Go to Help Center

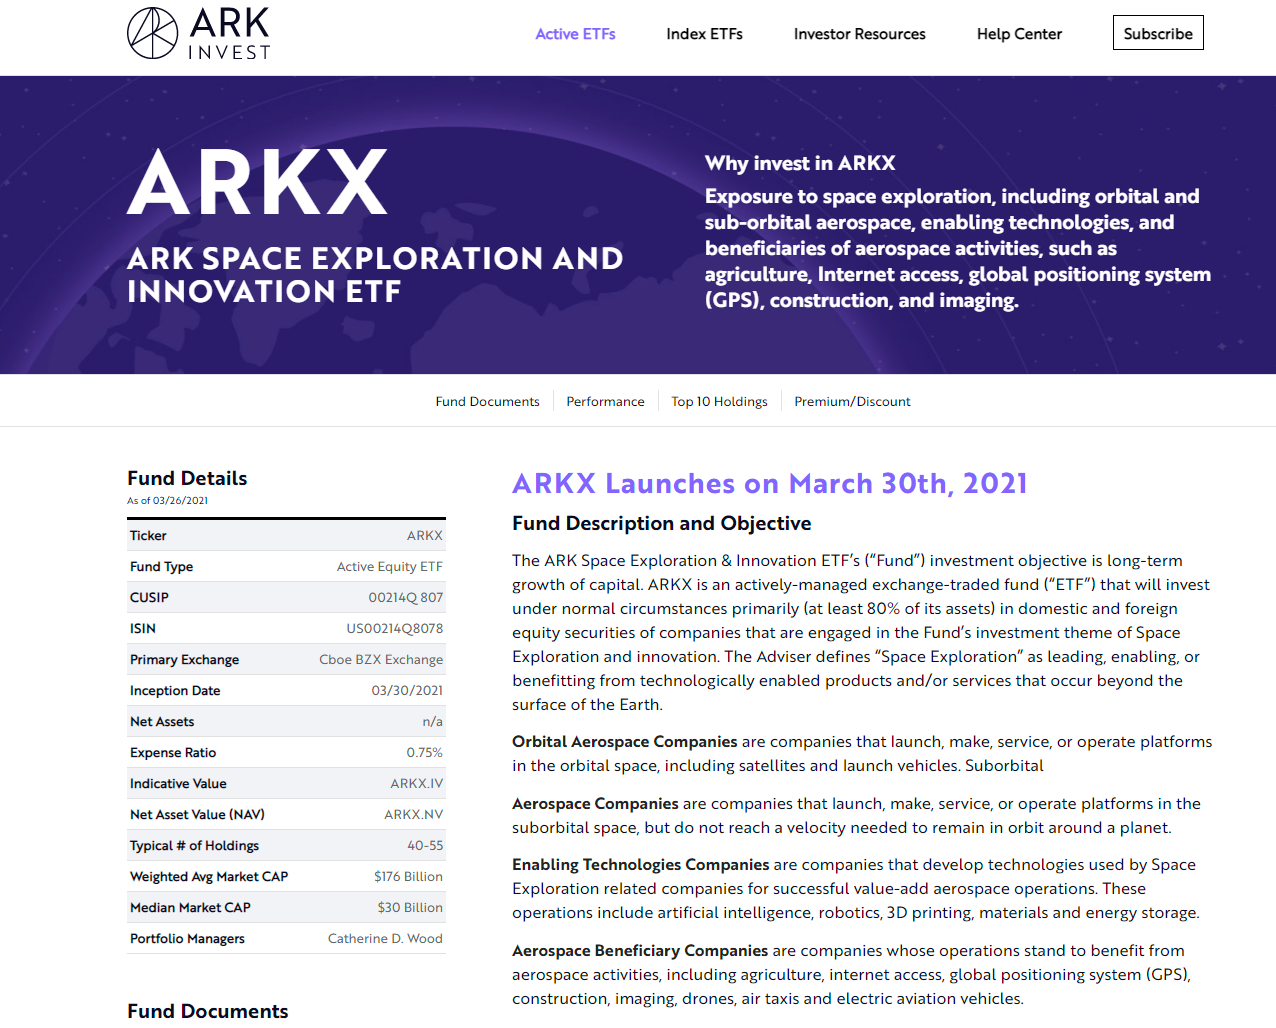point(1019,34)
